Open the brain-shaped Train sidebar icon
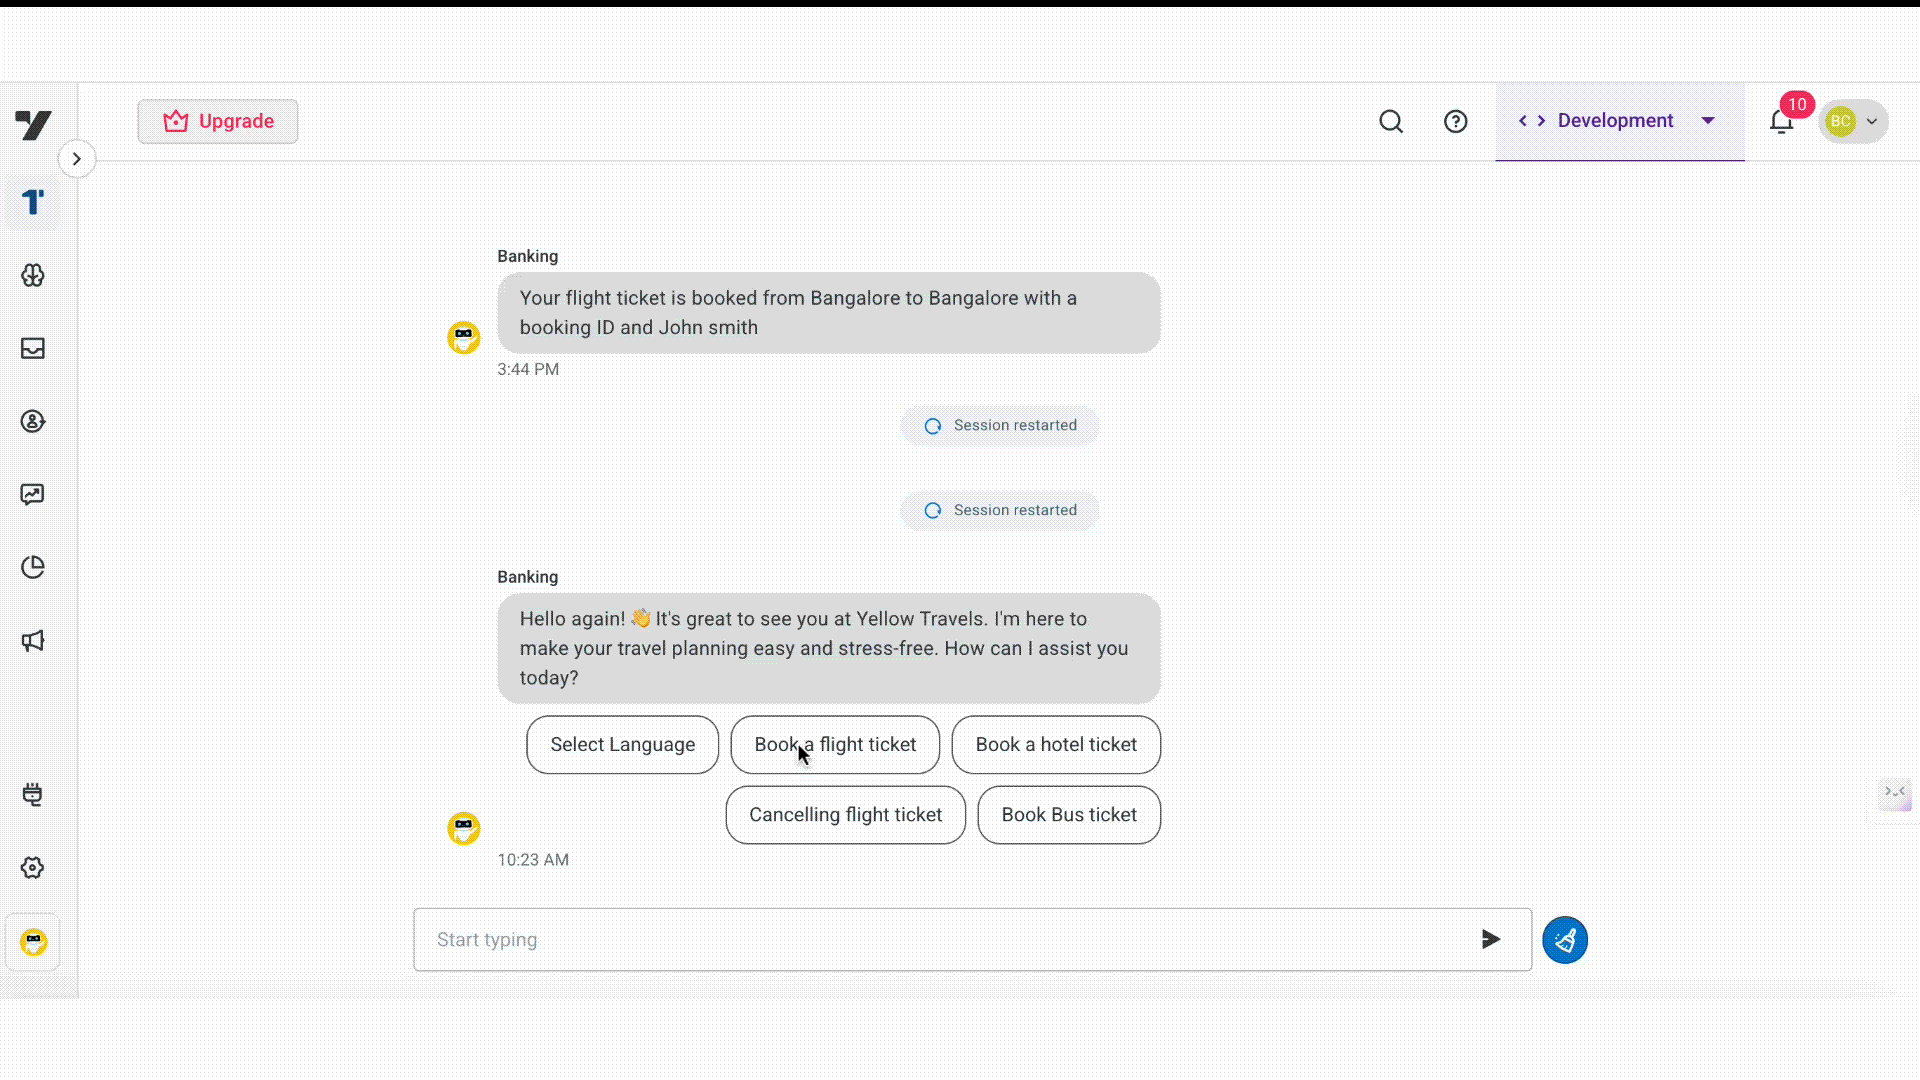The image size is (1920, 1080). pos(33,275)
